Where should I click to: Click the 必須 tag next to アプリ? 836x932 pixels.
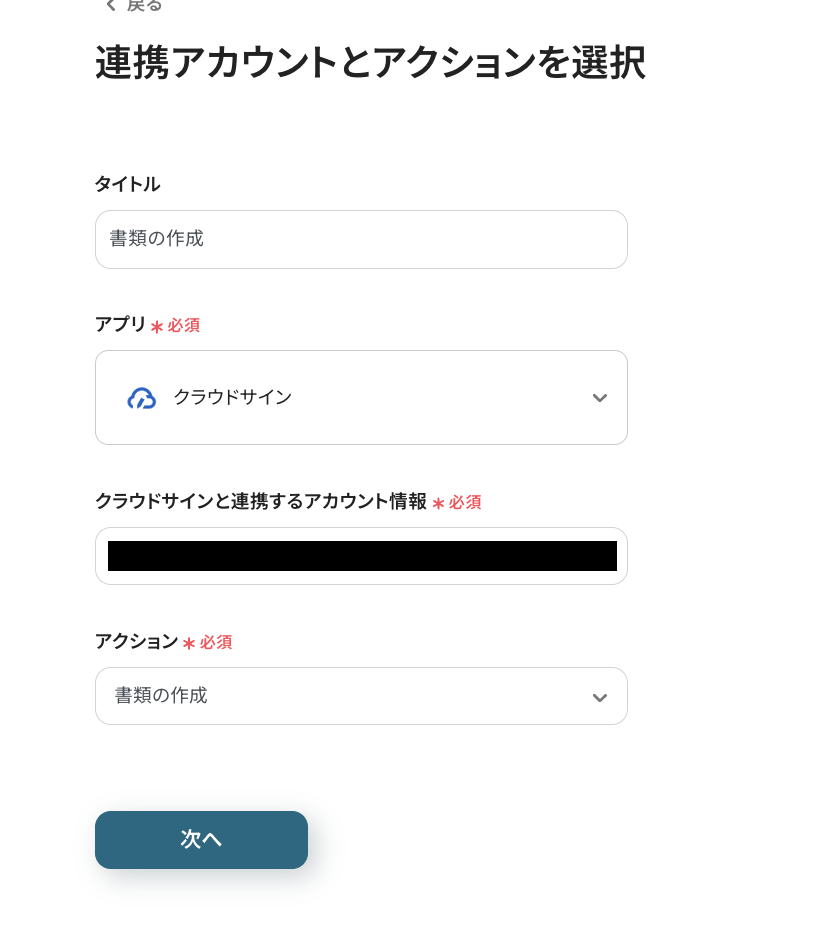tap(184, 325)
